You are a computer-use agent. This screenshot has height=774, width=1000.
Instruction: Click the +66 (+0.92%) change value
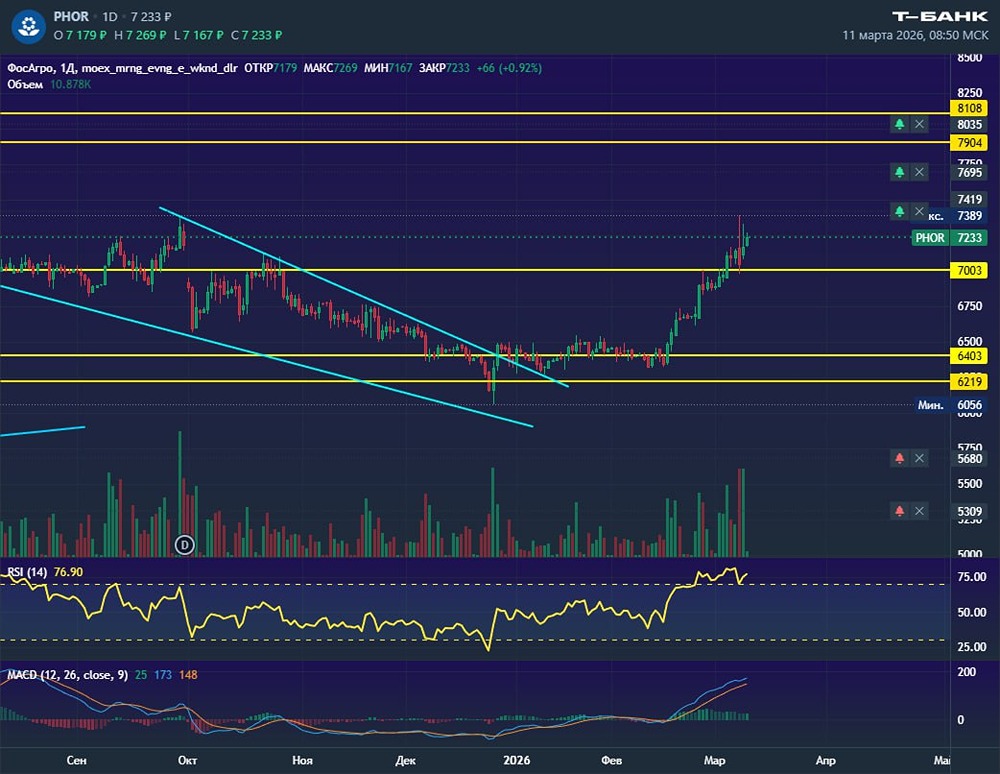tap(509, 68)
